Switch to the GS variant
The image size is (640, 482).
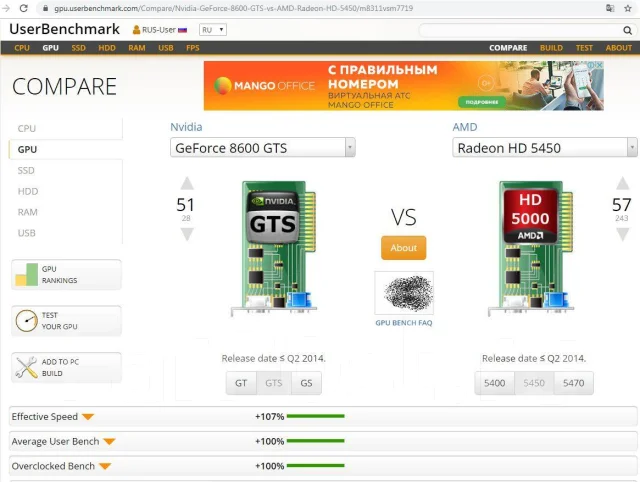click(307, 383)
